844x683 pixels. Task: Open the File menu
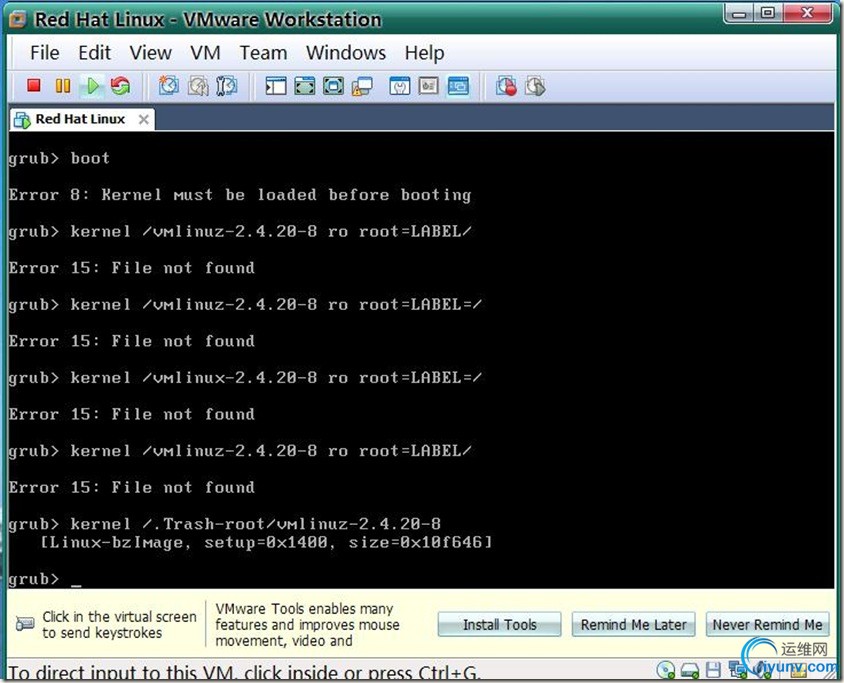(x=45, y=53)
